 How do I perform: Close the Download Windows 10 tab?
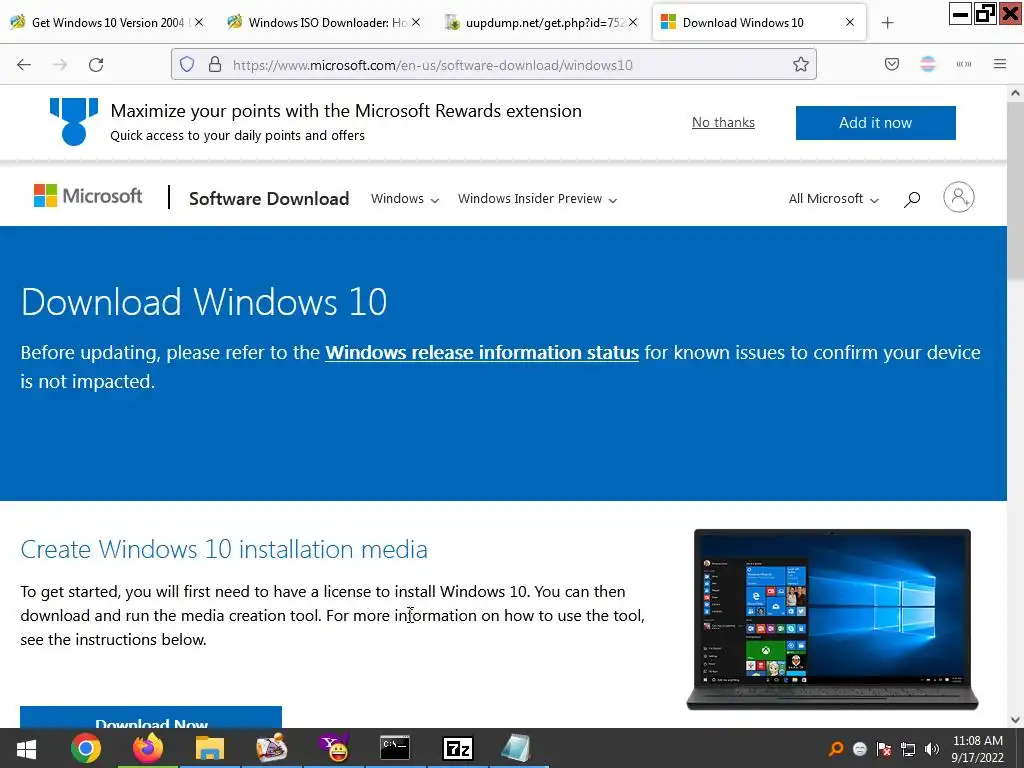coord(850,22)
